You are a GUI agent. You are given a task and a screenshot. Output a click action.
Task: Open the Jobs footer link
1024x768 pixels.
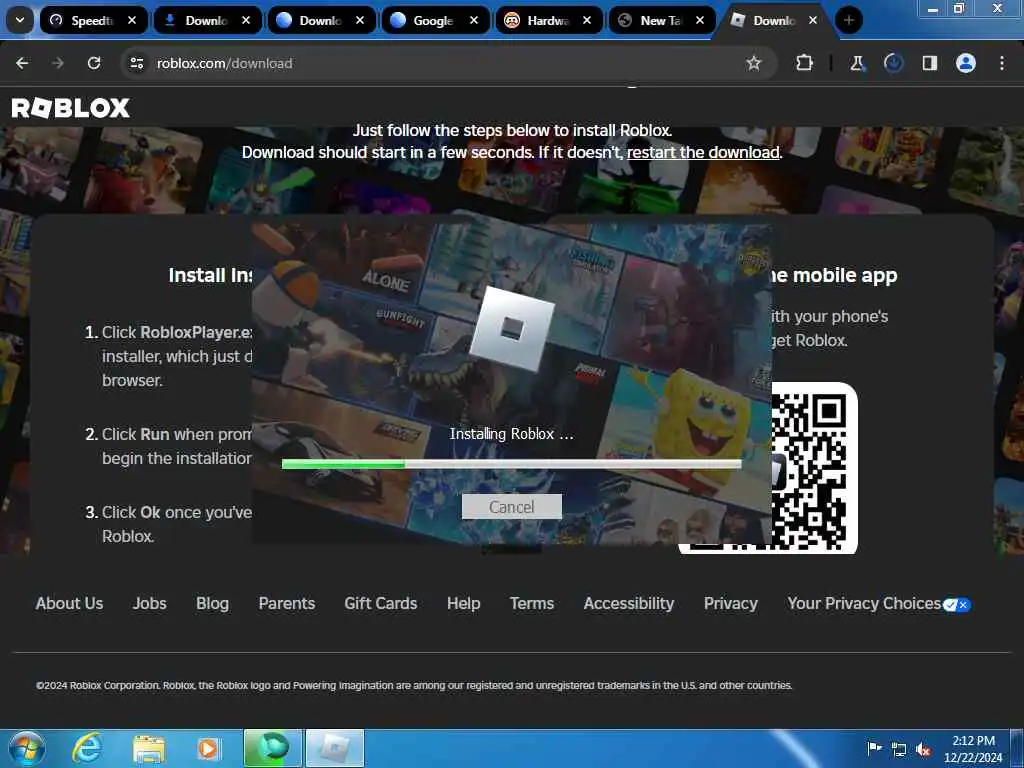[x=150, y=603]
